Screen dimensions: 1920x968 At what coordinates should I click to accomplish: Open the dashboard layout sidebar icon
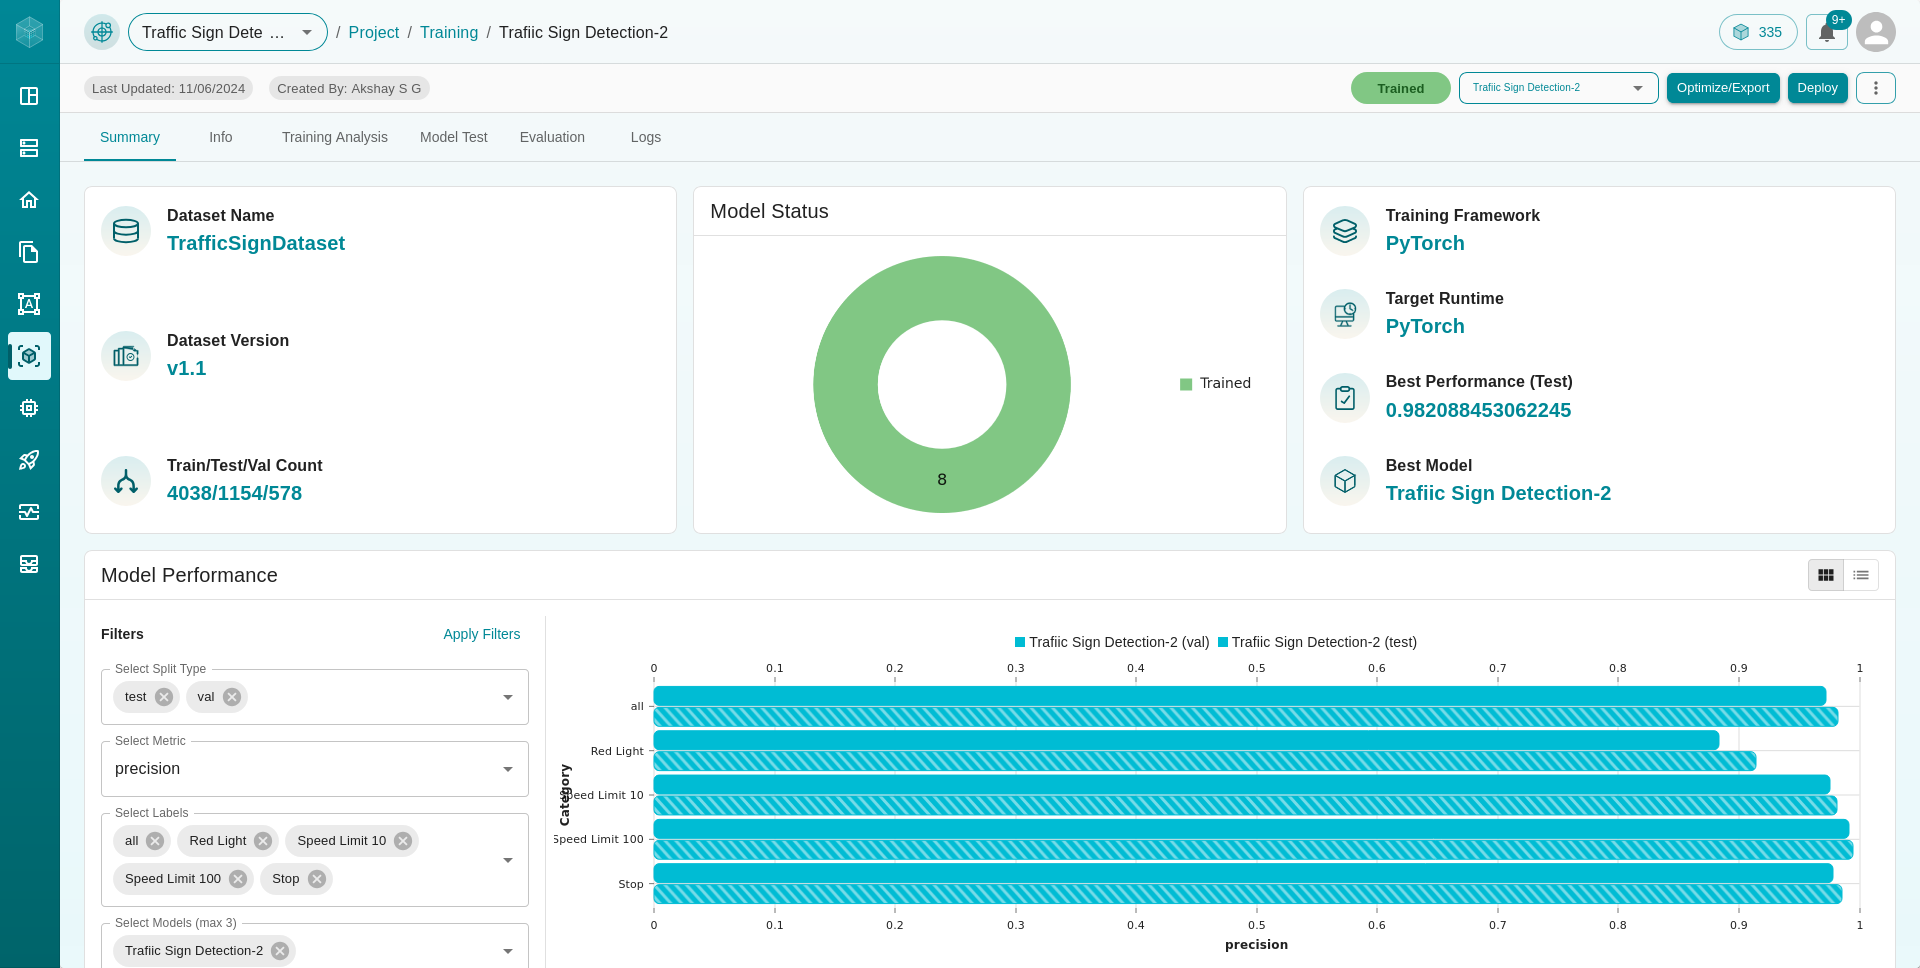29,96
